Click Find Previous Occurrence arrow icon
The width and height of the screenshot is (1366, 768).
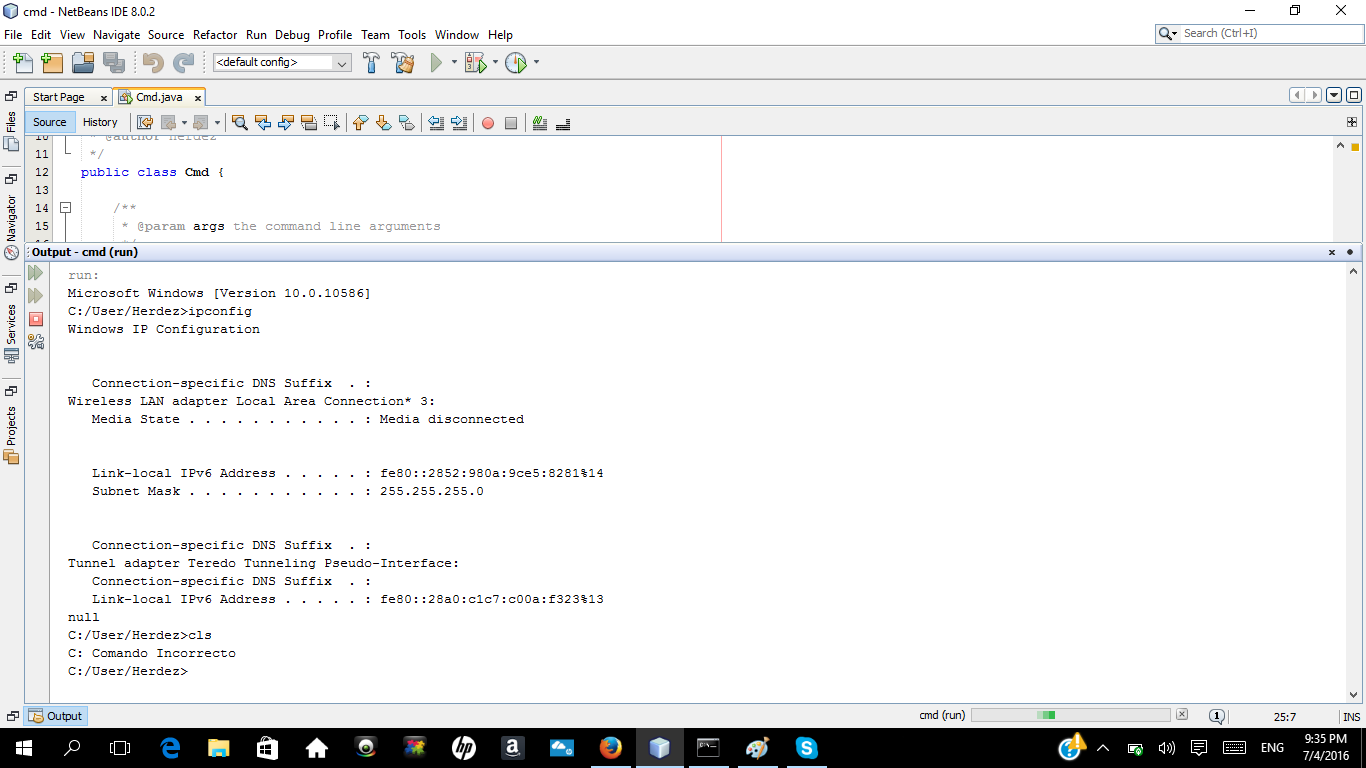(x=263, y=123)
